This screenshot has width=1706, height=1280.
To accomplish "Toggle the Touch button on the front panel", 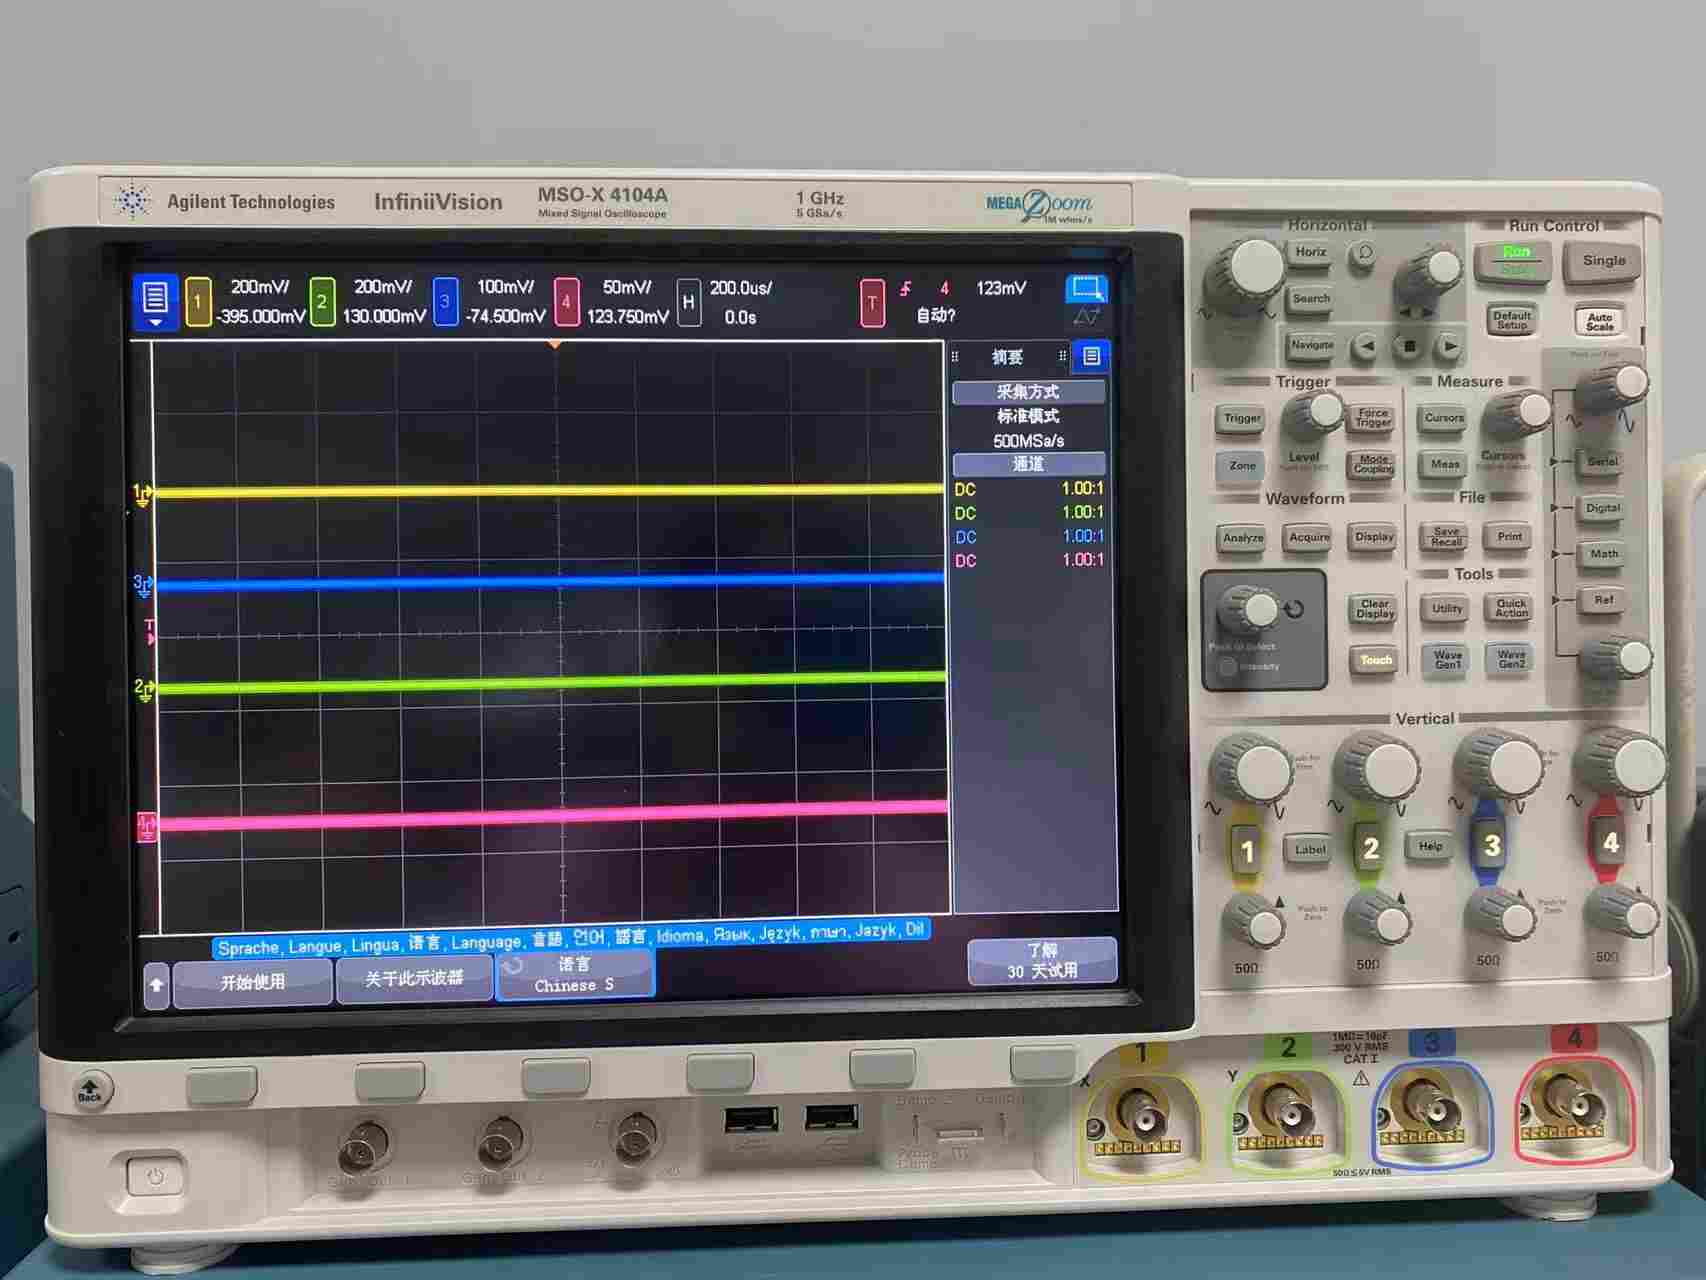I will tap(1375, 660).
